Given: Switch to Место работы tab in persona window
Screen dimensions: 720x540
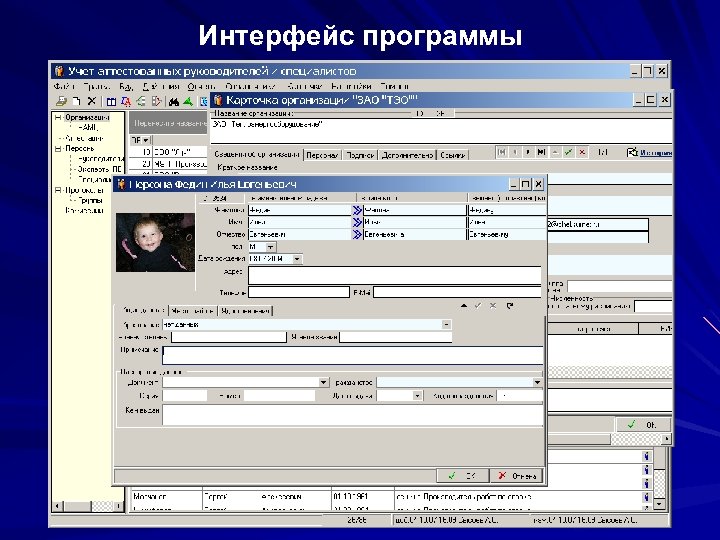Looking at the screenshot, I should (x=192, y=311).
